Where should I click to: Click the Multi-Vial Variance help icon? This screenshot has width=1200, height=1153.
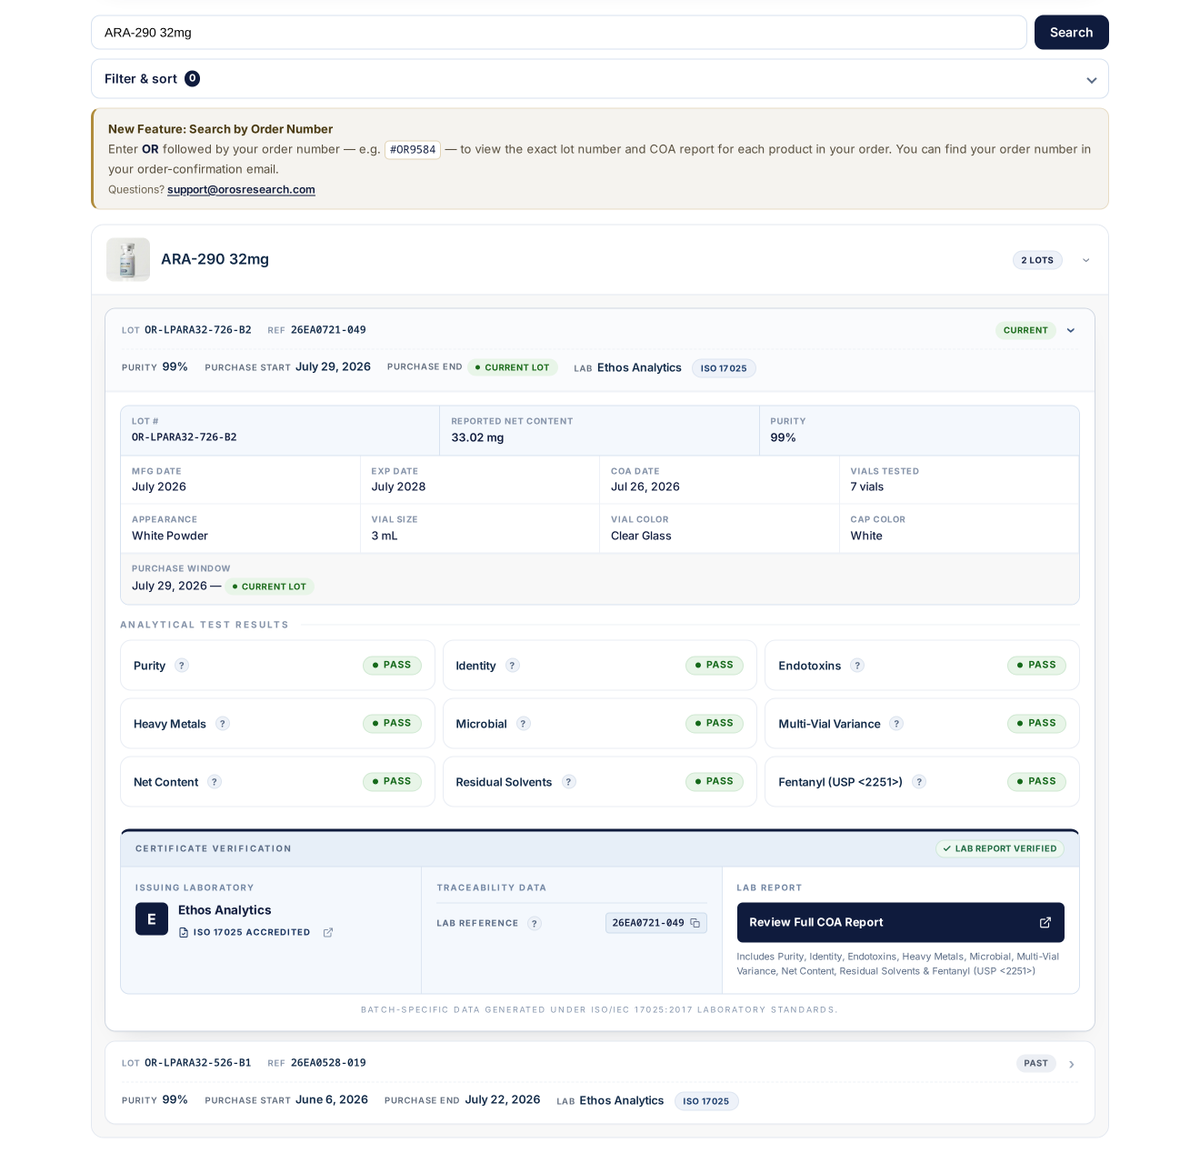click(897, 724)
